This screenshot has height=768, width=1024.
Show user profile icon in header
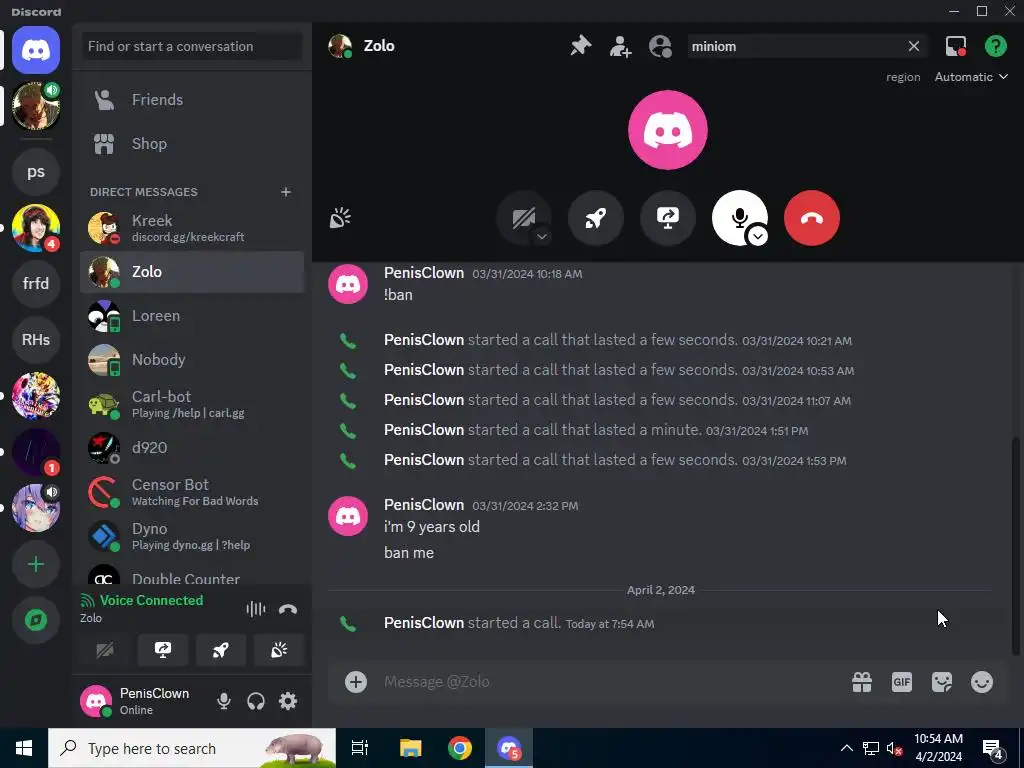pos(660,46)
